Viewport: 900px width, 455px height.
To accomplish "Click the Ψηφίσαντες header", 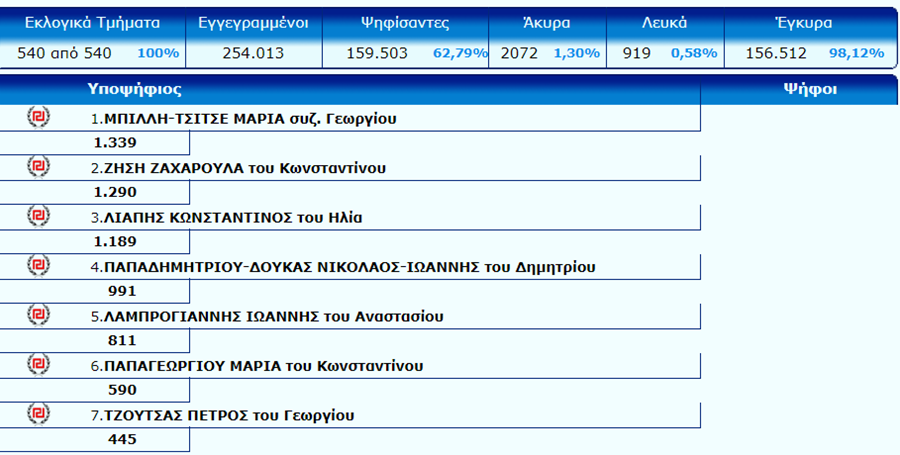I will (x=405, y=24).
